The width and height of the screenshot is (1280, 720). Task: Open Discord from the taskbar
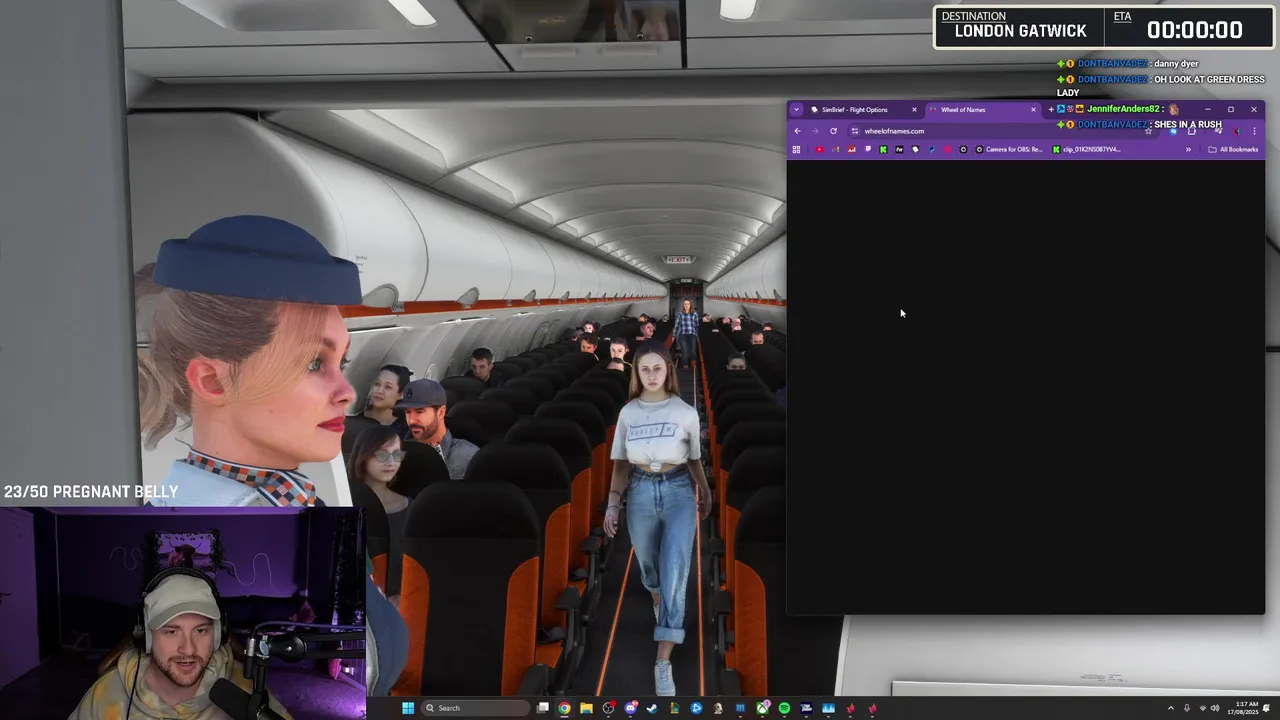coord(631,708)
